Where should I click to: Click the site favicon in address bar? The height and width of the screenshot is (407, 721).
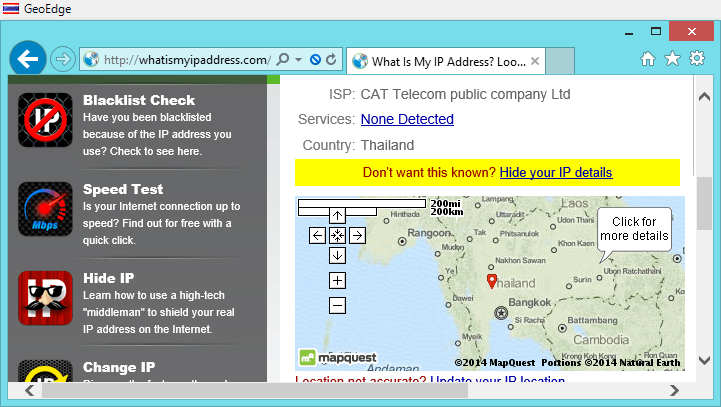pos(91,60)
